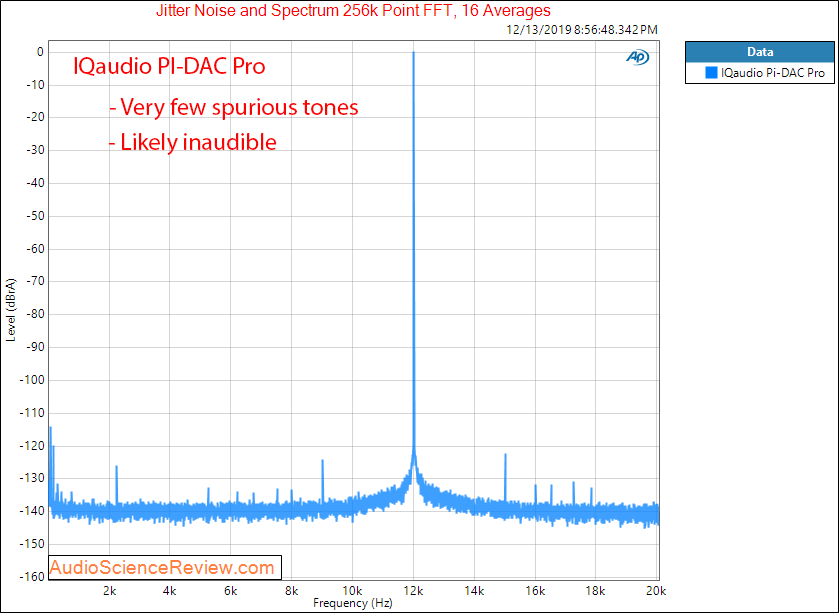Click the 'Level (dBrA)' axis label

click(x=11, y=309)
